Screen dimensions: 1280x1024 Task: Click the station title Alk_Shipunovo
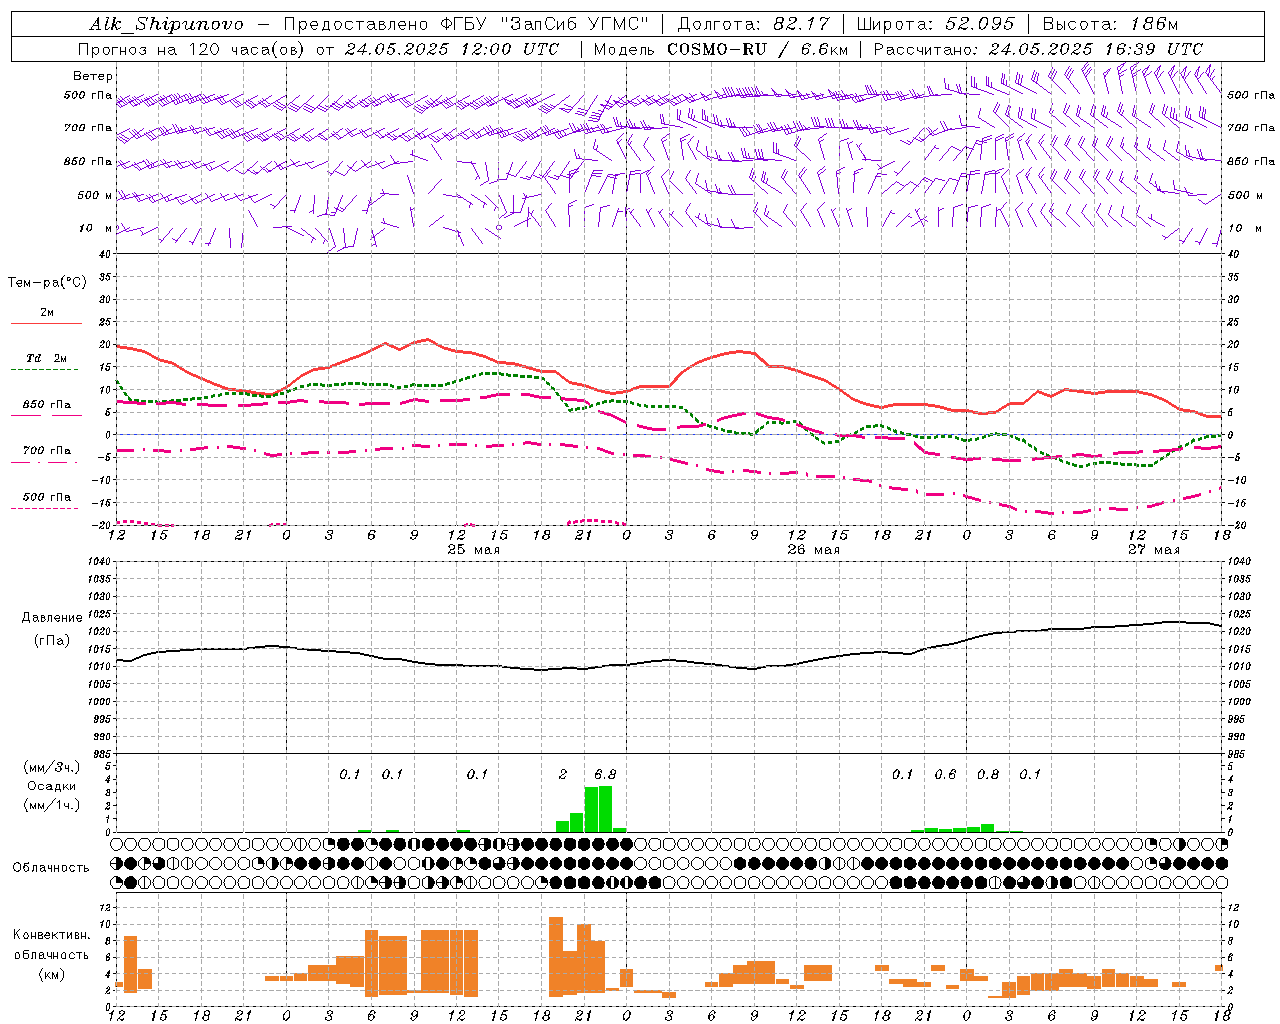tap(166, 24)
